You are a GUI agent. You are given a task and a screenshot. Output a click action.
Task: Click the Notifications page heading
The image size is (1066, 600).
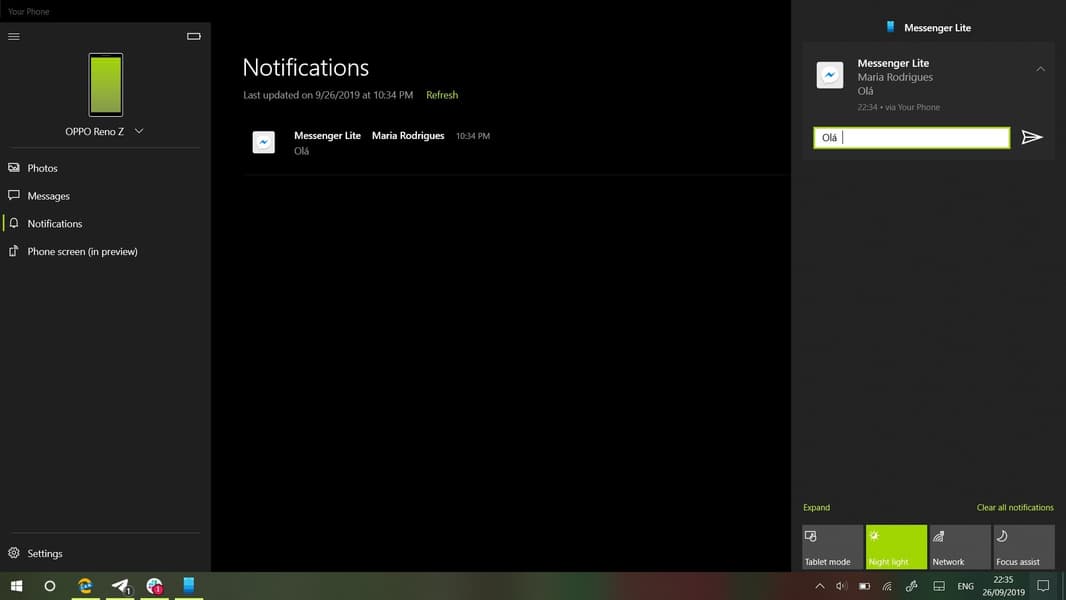(306, 67)
